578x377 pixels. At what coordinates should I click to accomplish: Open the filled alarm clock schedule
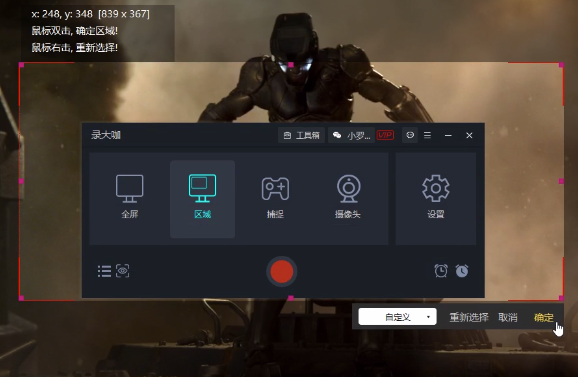[x=462, y=271]
